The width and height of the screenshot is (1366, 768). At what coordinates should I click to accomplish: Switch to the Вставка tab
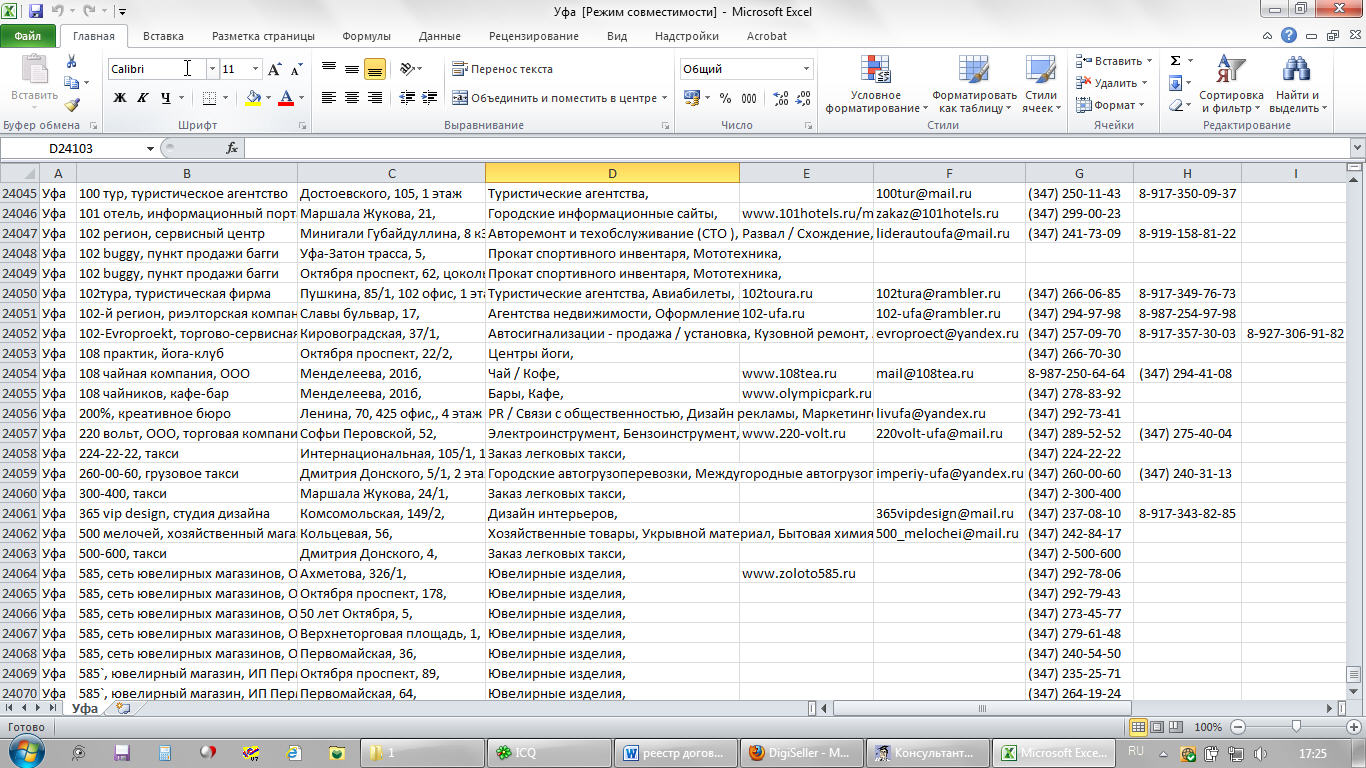[x=163, y=36]
